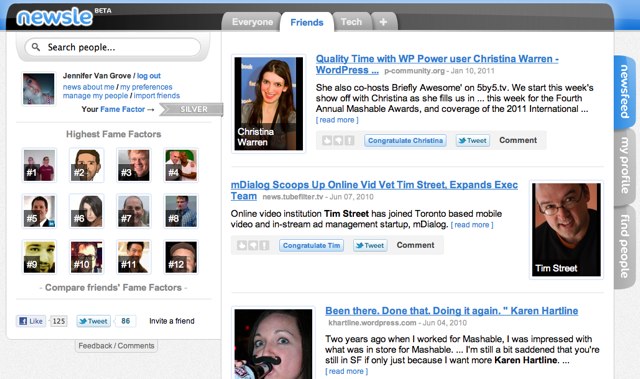Click inside the Search people field
640x379 pixels.
[x=113, y=47]
